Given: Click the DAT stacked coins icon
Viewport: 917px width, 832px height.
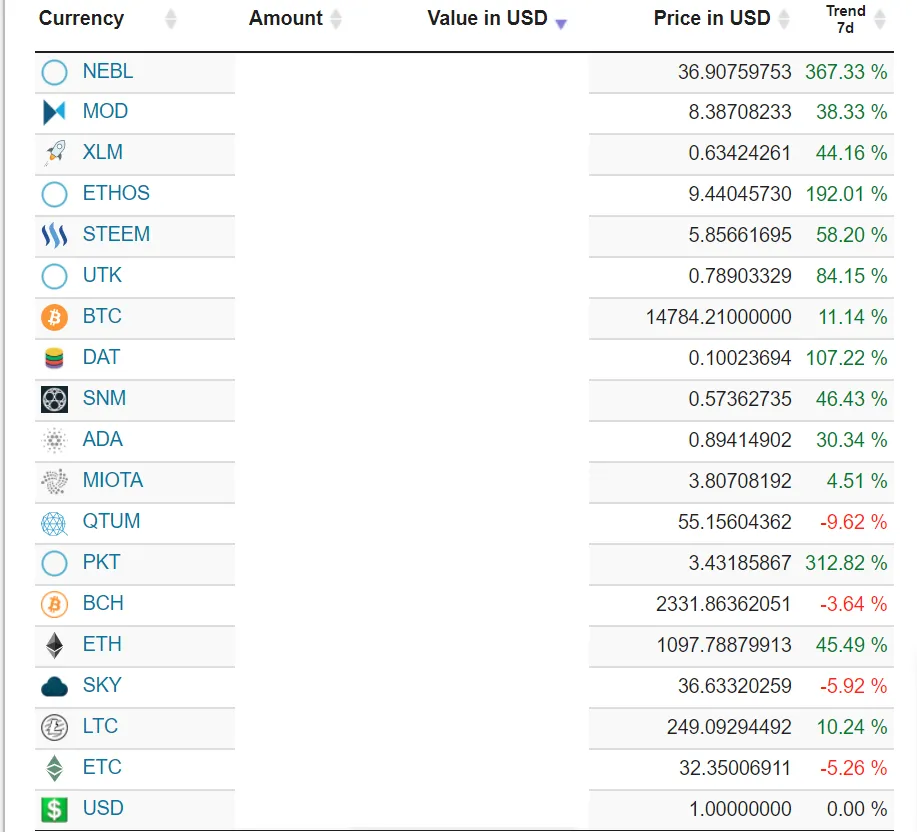Looking at the screenshot, I should click(x=54, y=358).
